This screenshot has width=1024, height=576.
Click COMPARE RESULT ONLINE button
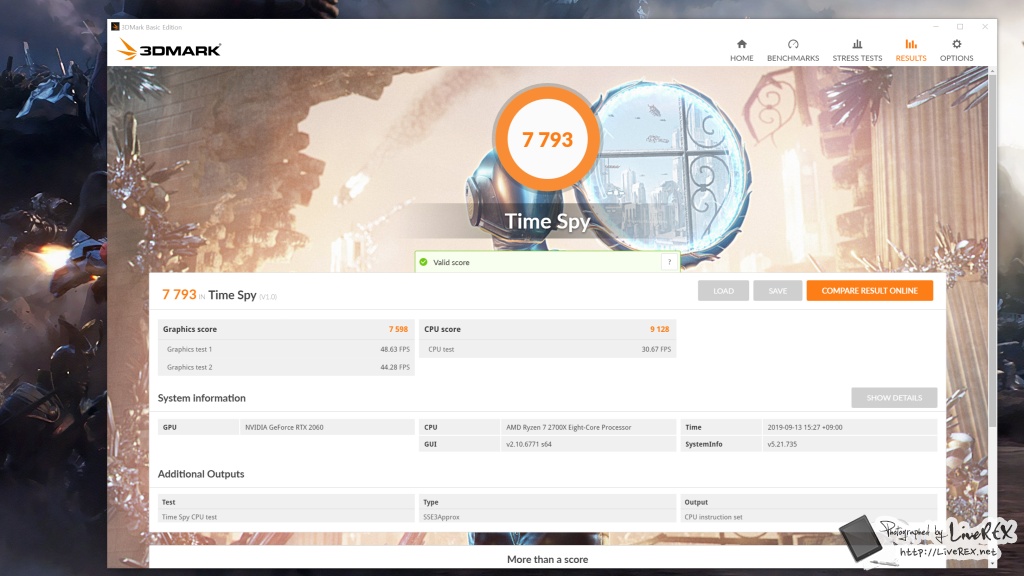[x=869, y=291]
